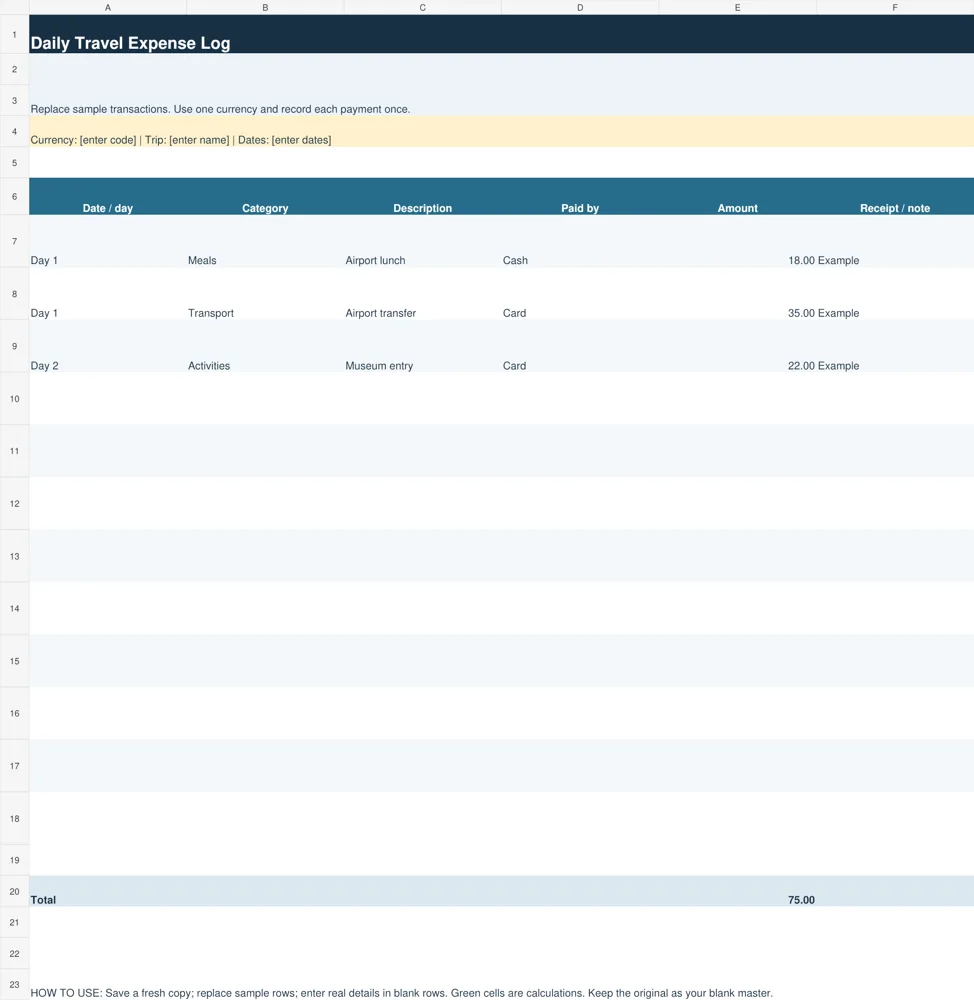Screen dimensions: 974x1000
Task: Select row 23 header
Action: click(x=15, y=985)
